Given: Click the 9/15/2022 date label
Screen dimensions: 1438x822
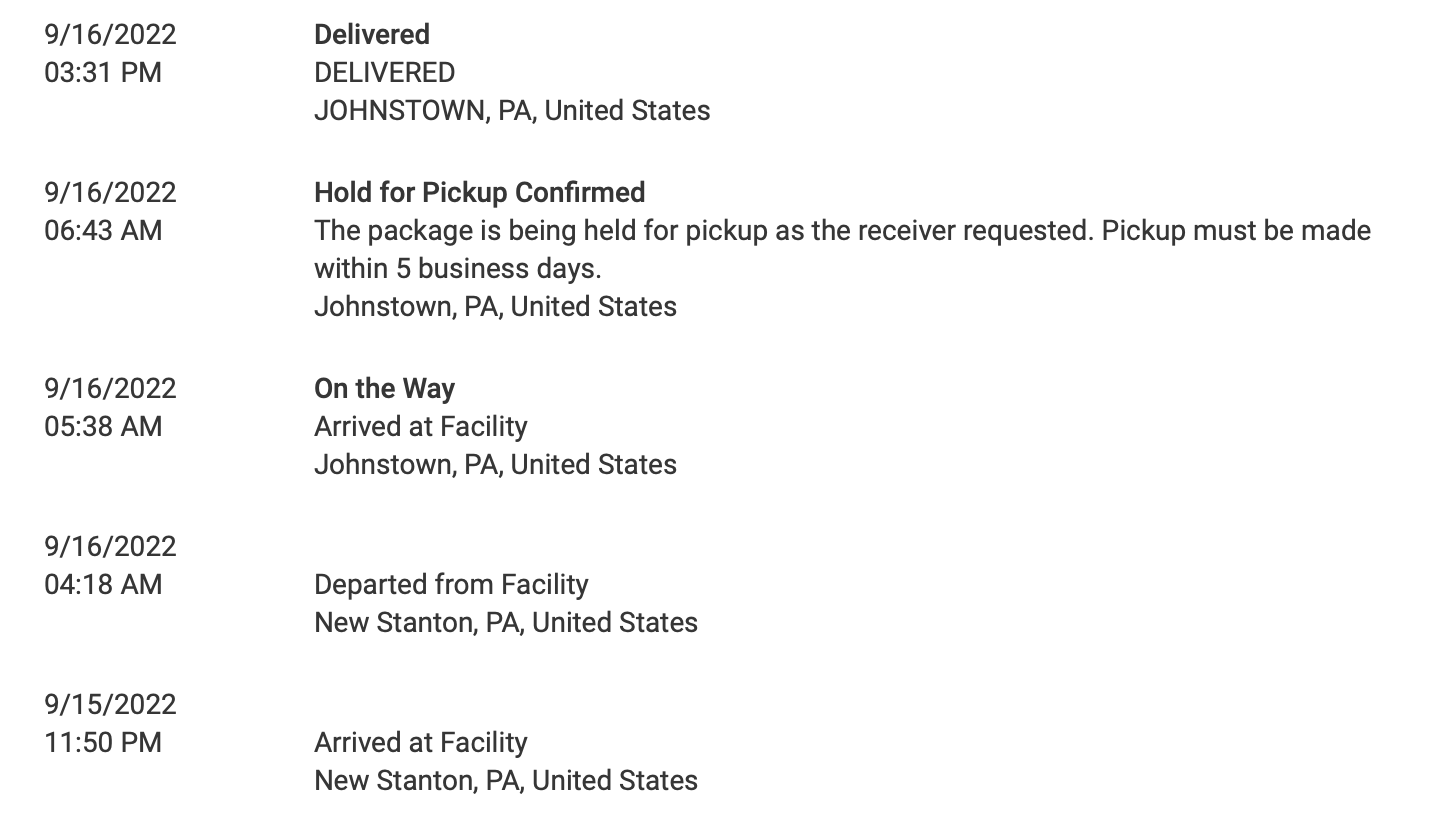Looking at the screenshot, I should coord(110,704).
